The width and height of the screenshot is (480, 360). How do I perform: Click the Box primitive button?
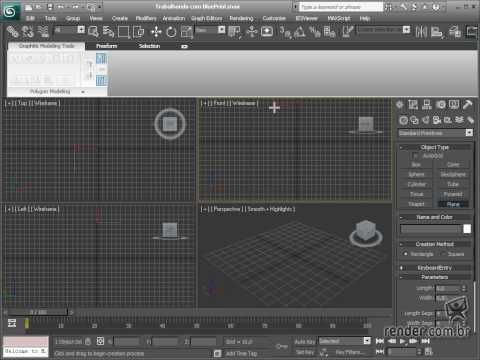[416, 165]
